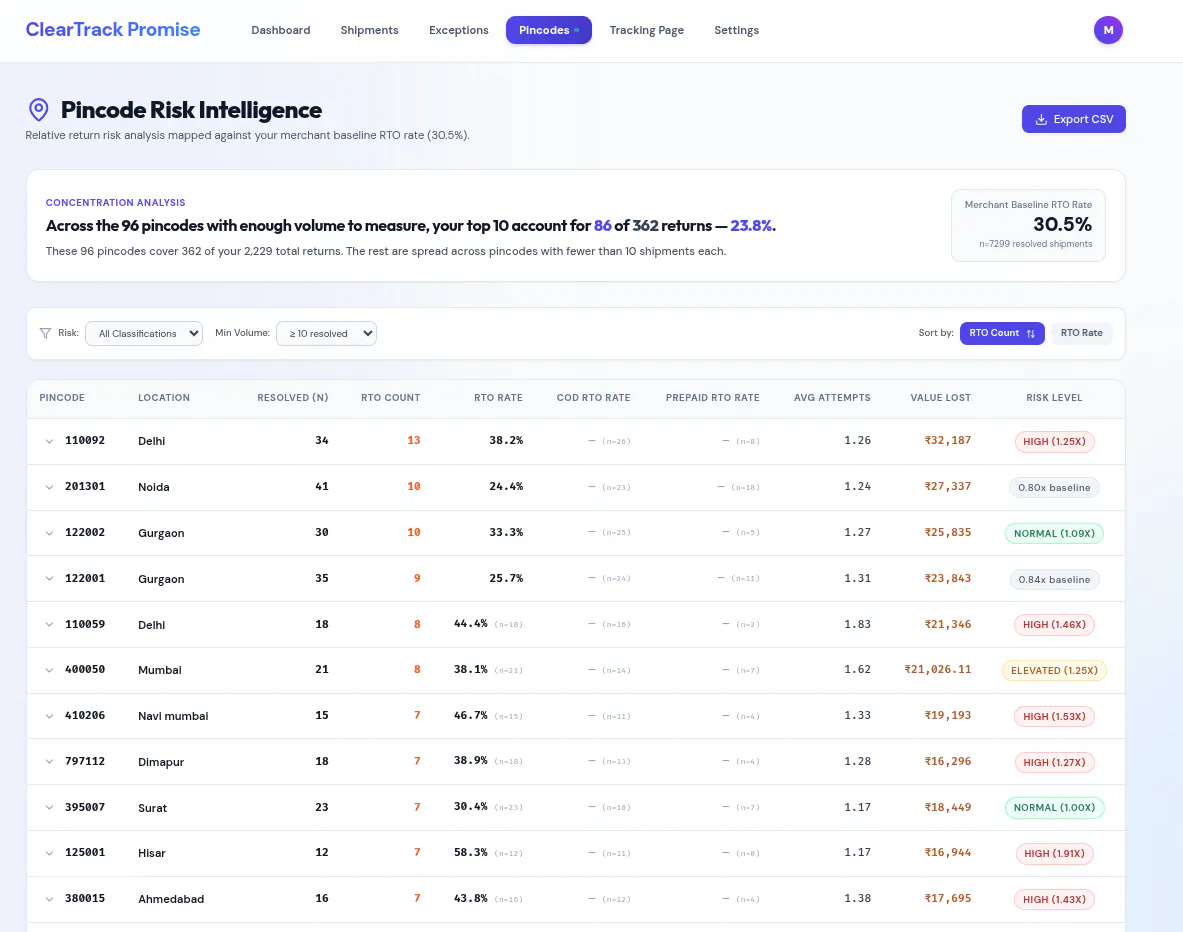1183x932 pixels.
Task: Select the Pincodes tab
Action: tap(548, 30)
